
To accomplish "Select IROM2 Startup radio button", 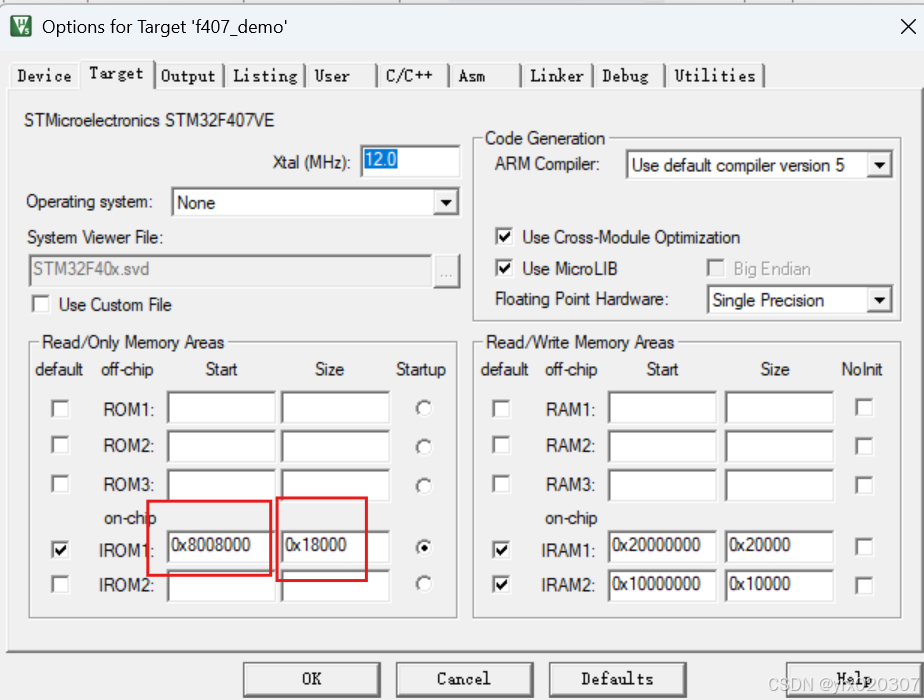I will pos(423,583).
